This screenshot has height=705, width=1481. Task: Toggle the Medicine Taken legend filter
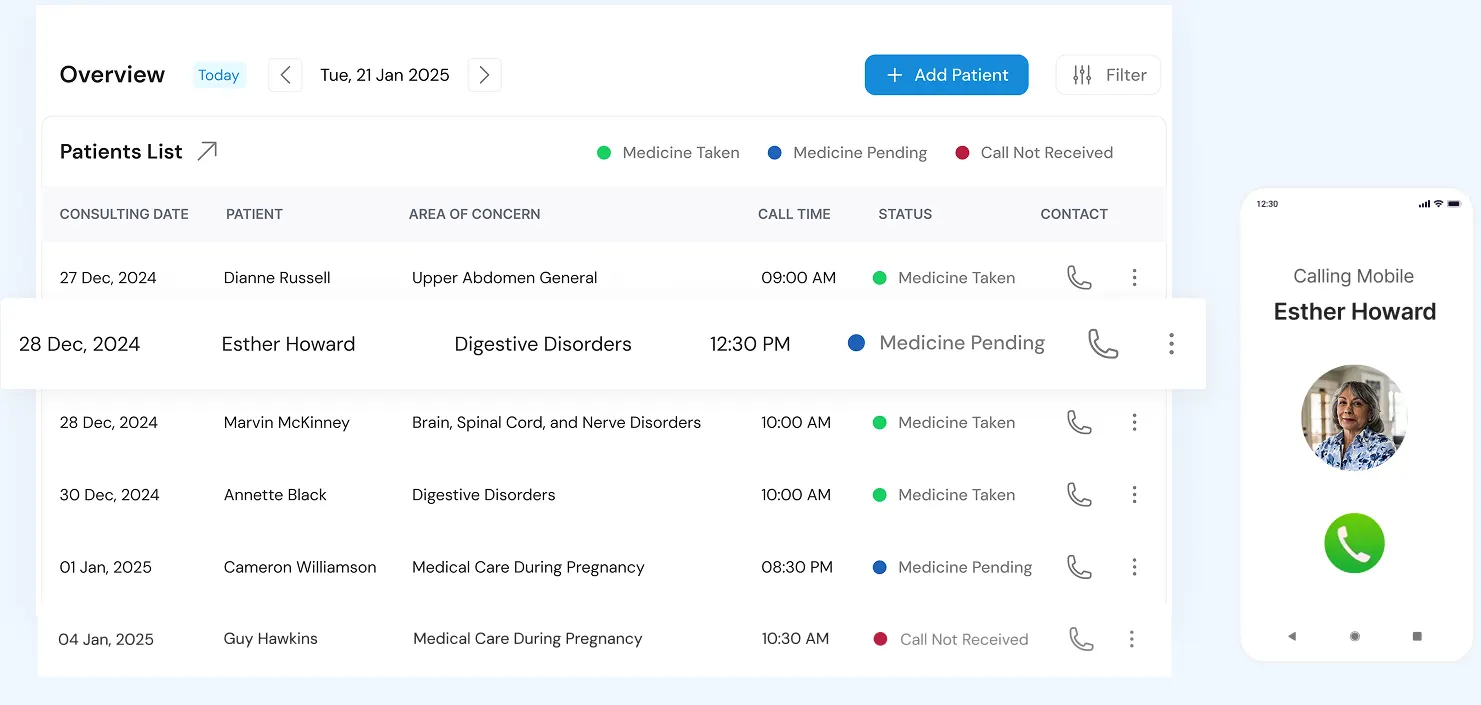tap(667, 152)
